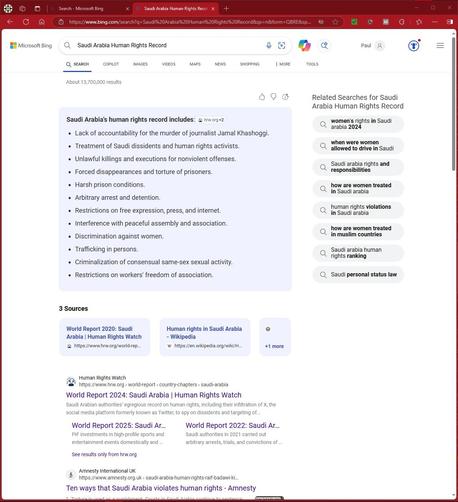Search how women treated in muslim countries

(358, 231)
